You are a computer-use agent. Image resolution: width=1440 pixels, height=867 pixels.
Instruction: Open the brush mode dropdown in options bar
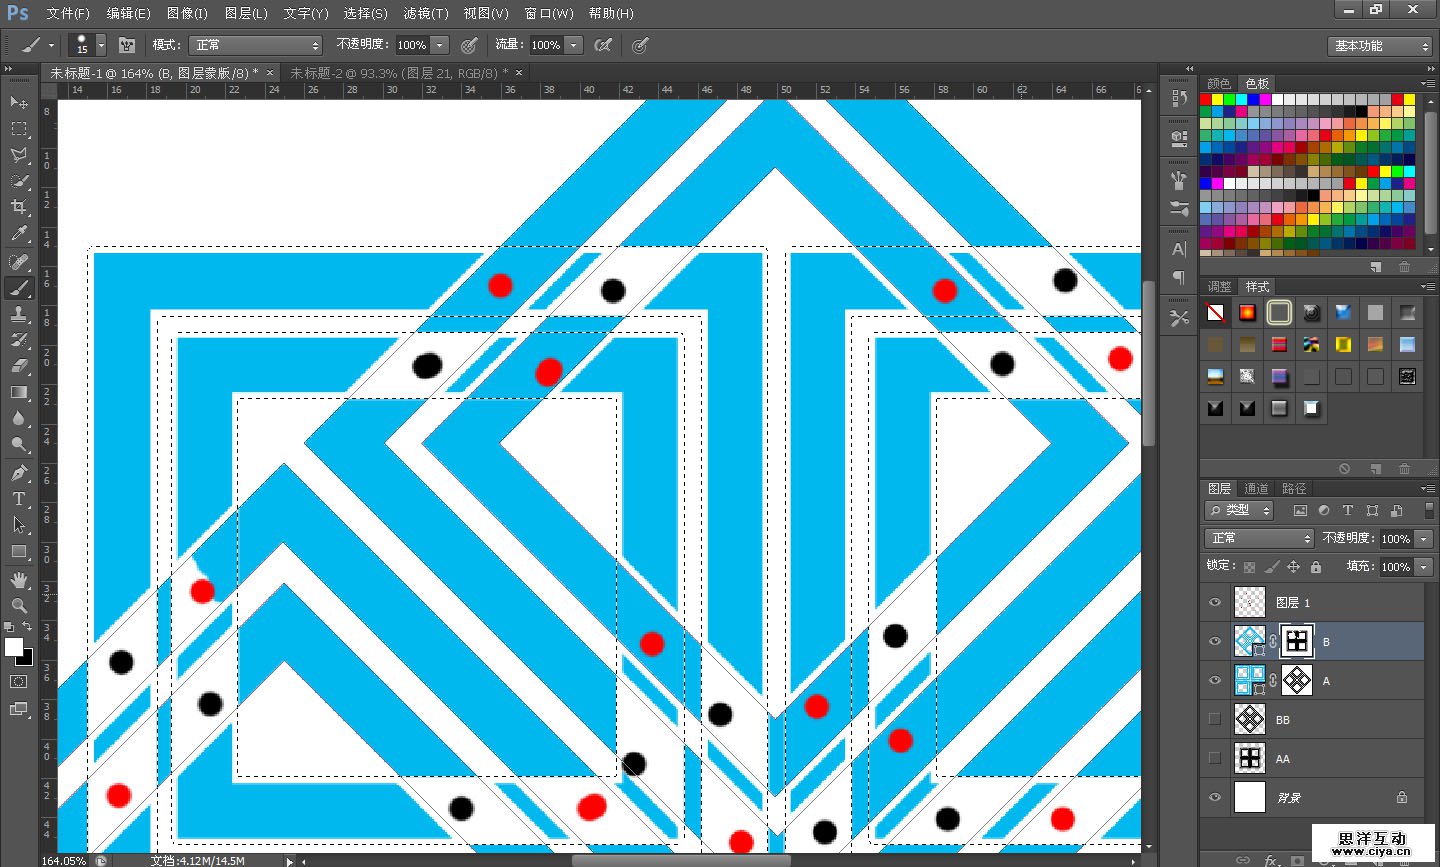256,45
